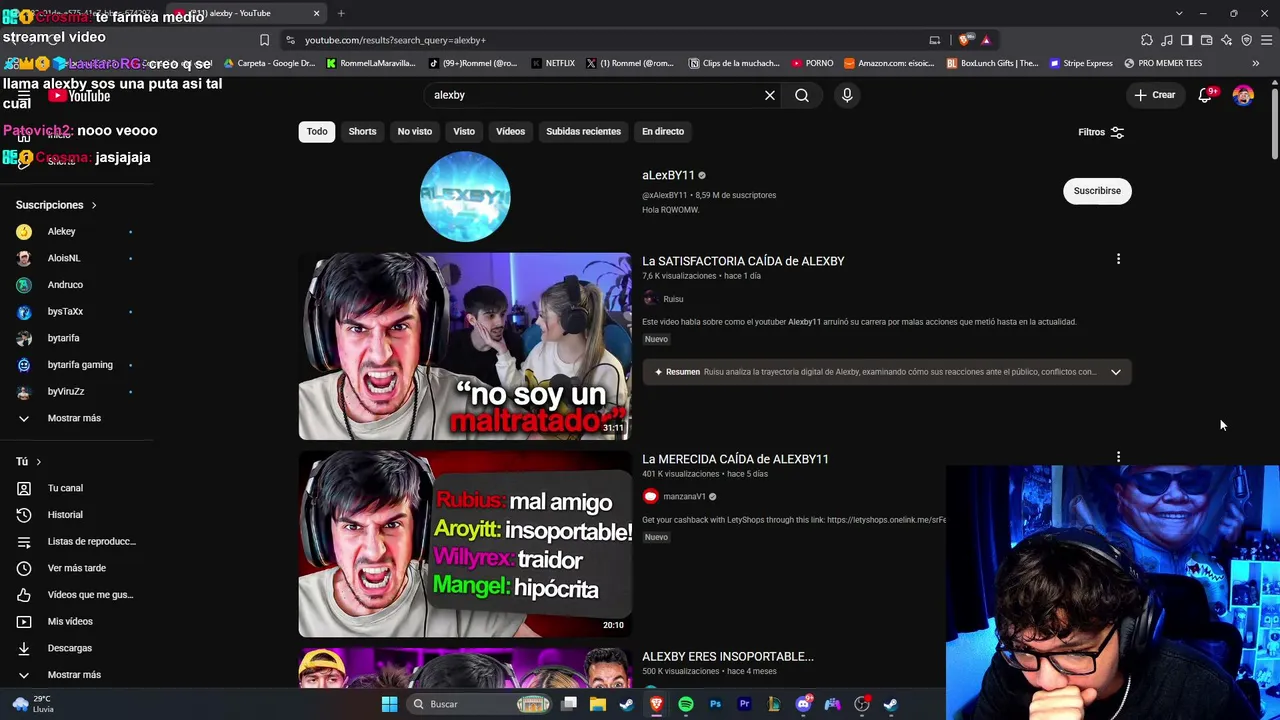1280x720 pixels.
Task: Open video title La MERECIDA CAÍDA de ALEXBY11
Action: (x=735, y=459)
